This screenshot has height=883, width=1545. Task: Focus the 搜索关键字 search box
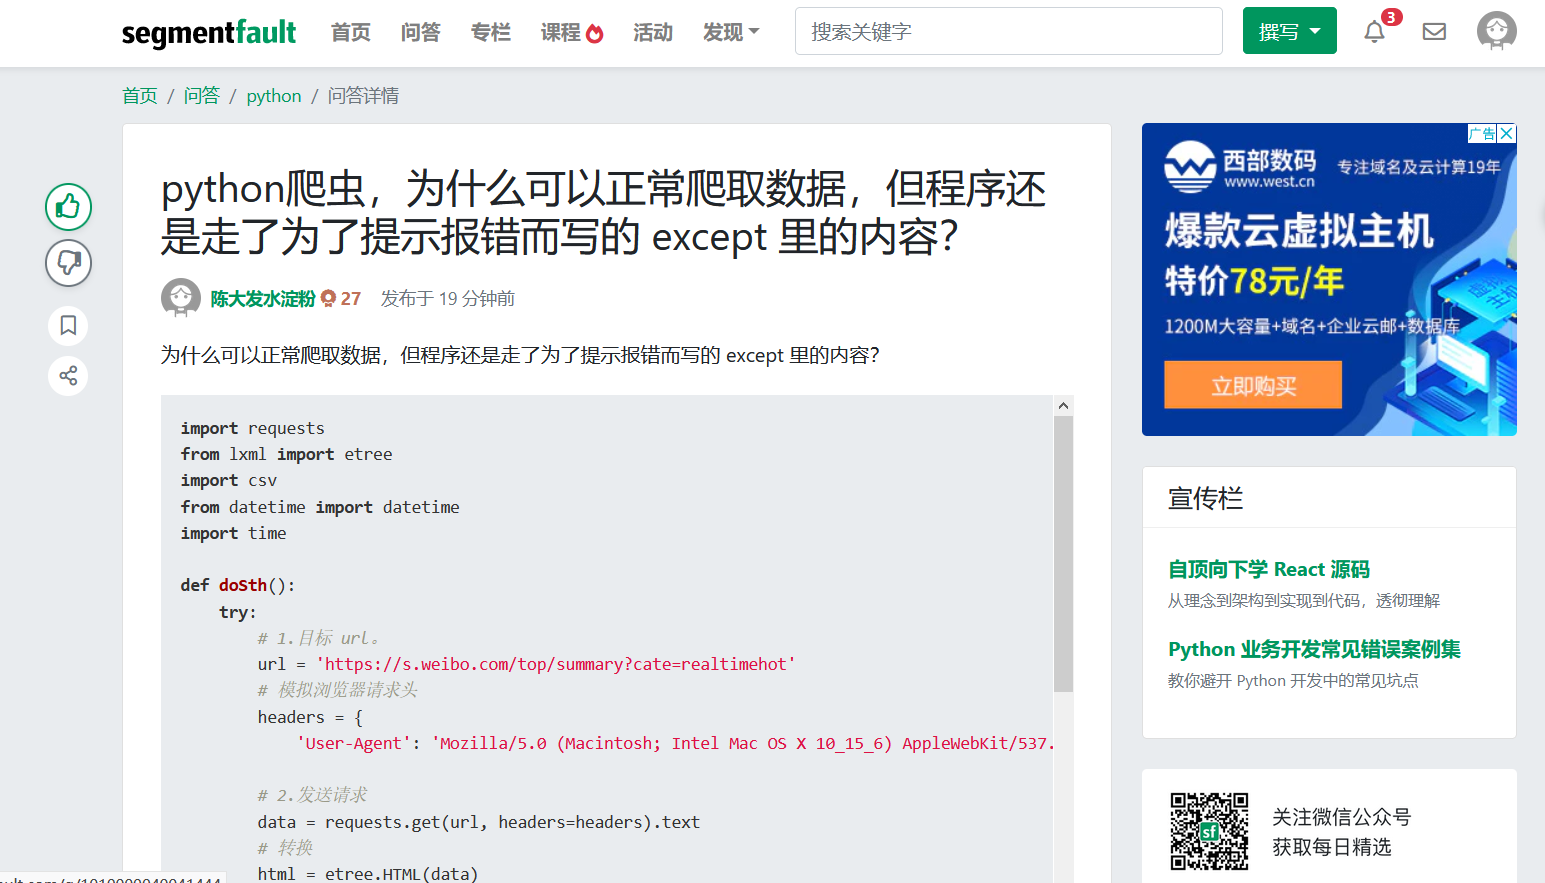tap(1008, 31)
